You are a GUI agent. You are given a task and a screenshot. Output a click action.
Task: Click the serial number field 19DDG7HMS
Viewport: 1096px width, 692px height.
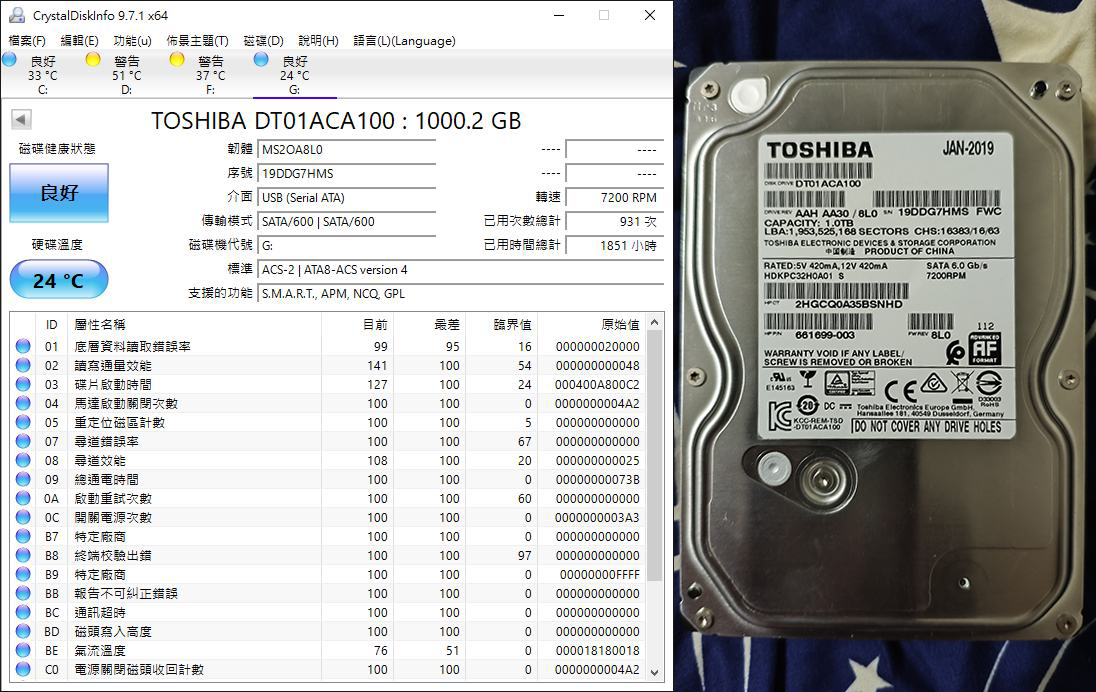[347, 173]
